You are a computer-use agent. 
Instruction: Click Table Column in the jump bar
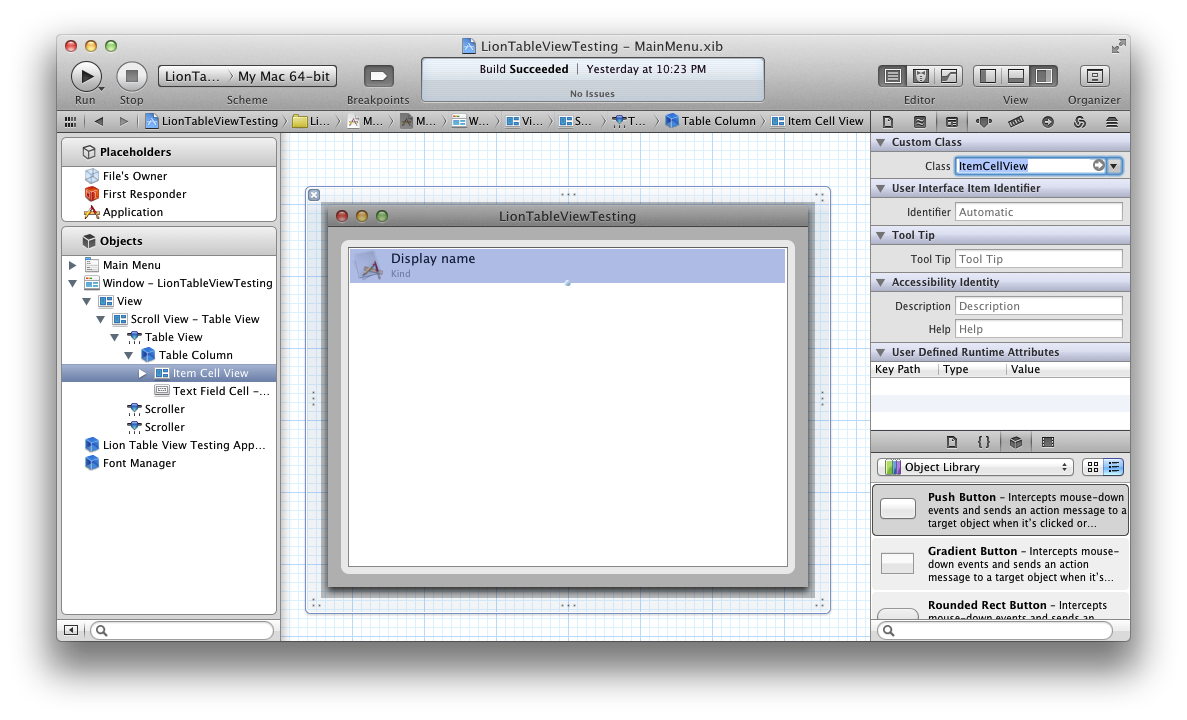(710, 121)
